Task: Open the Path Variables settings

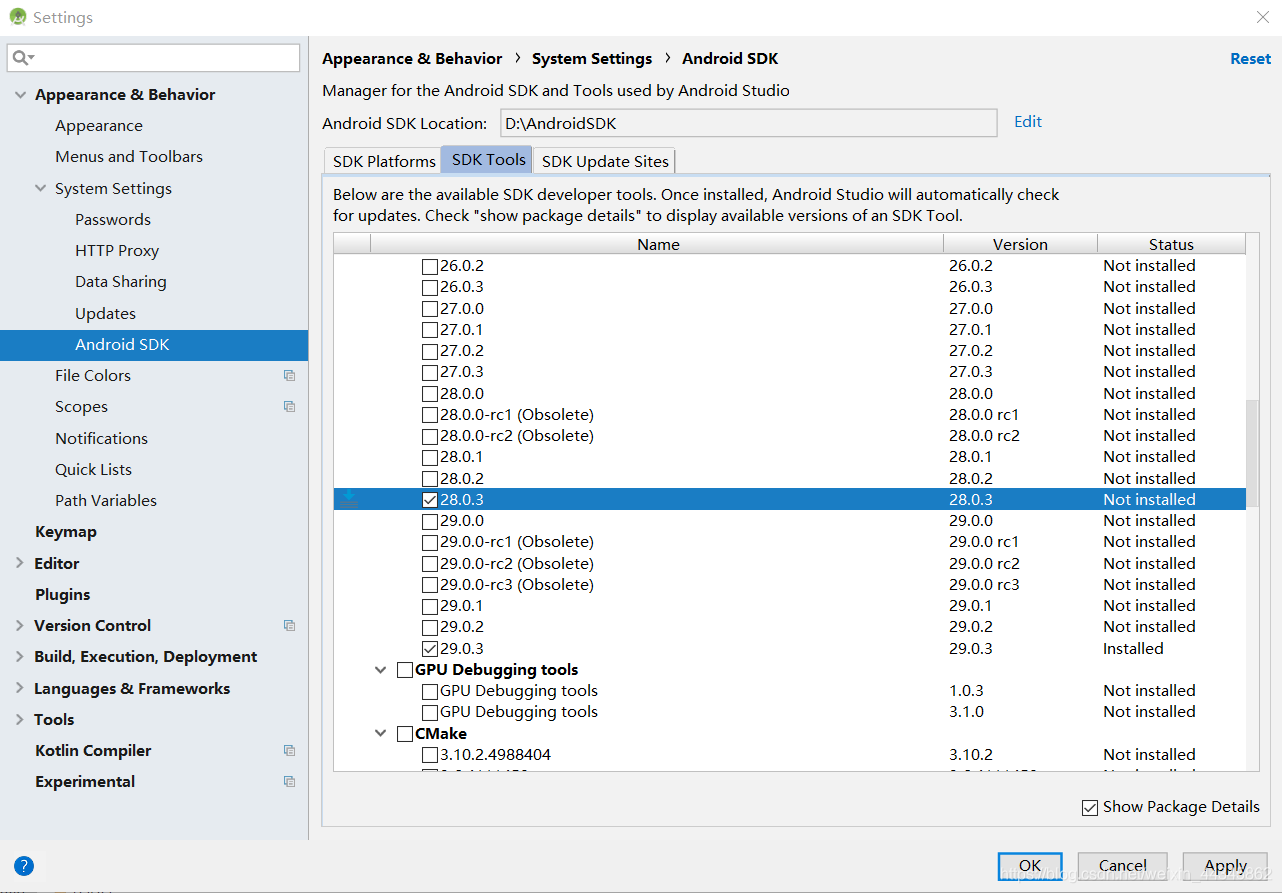Action: (x=106, y=501)
